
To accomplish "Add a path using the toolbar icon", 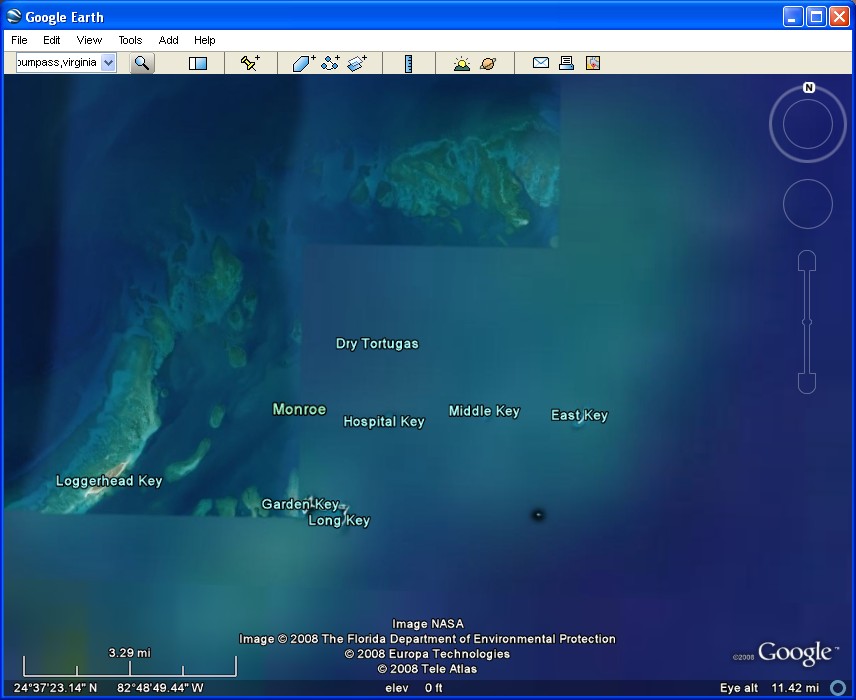I will tap(330, 63).
